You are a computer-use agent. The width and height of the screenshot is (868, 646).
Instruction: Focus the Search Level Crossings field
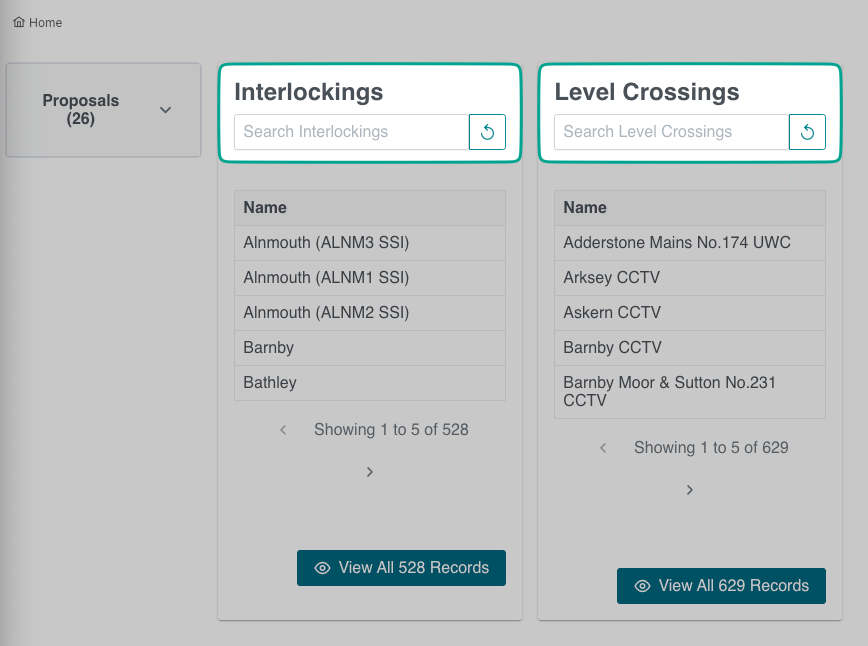(x=671, y=132)
